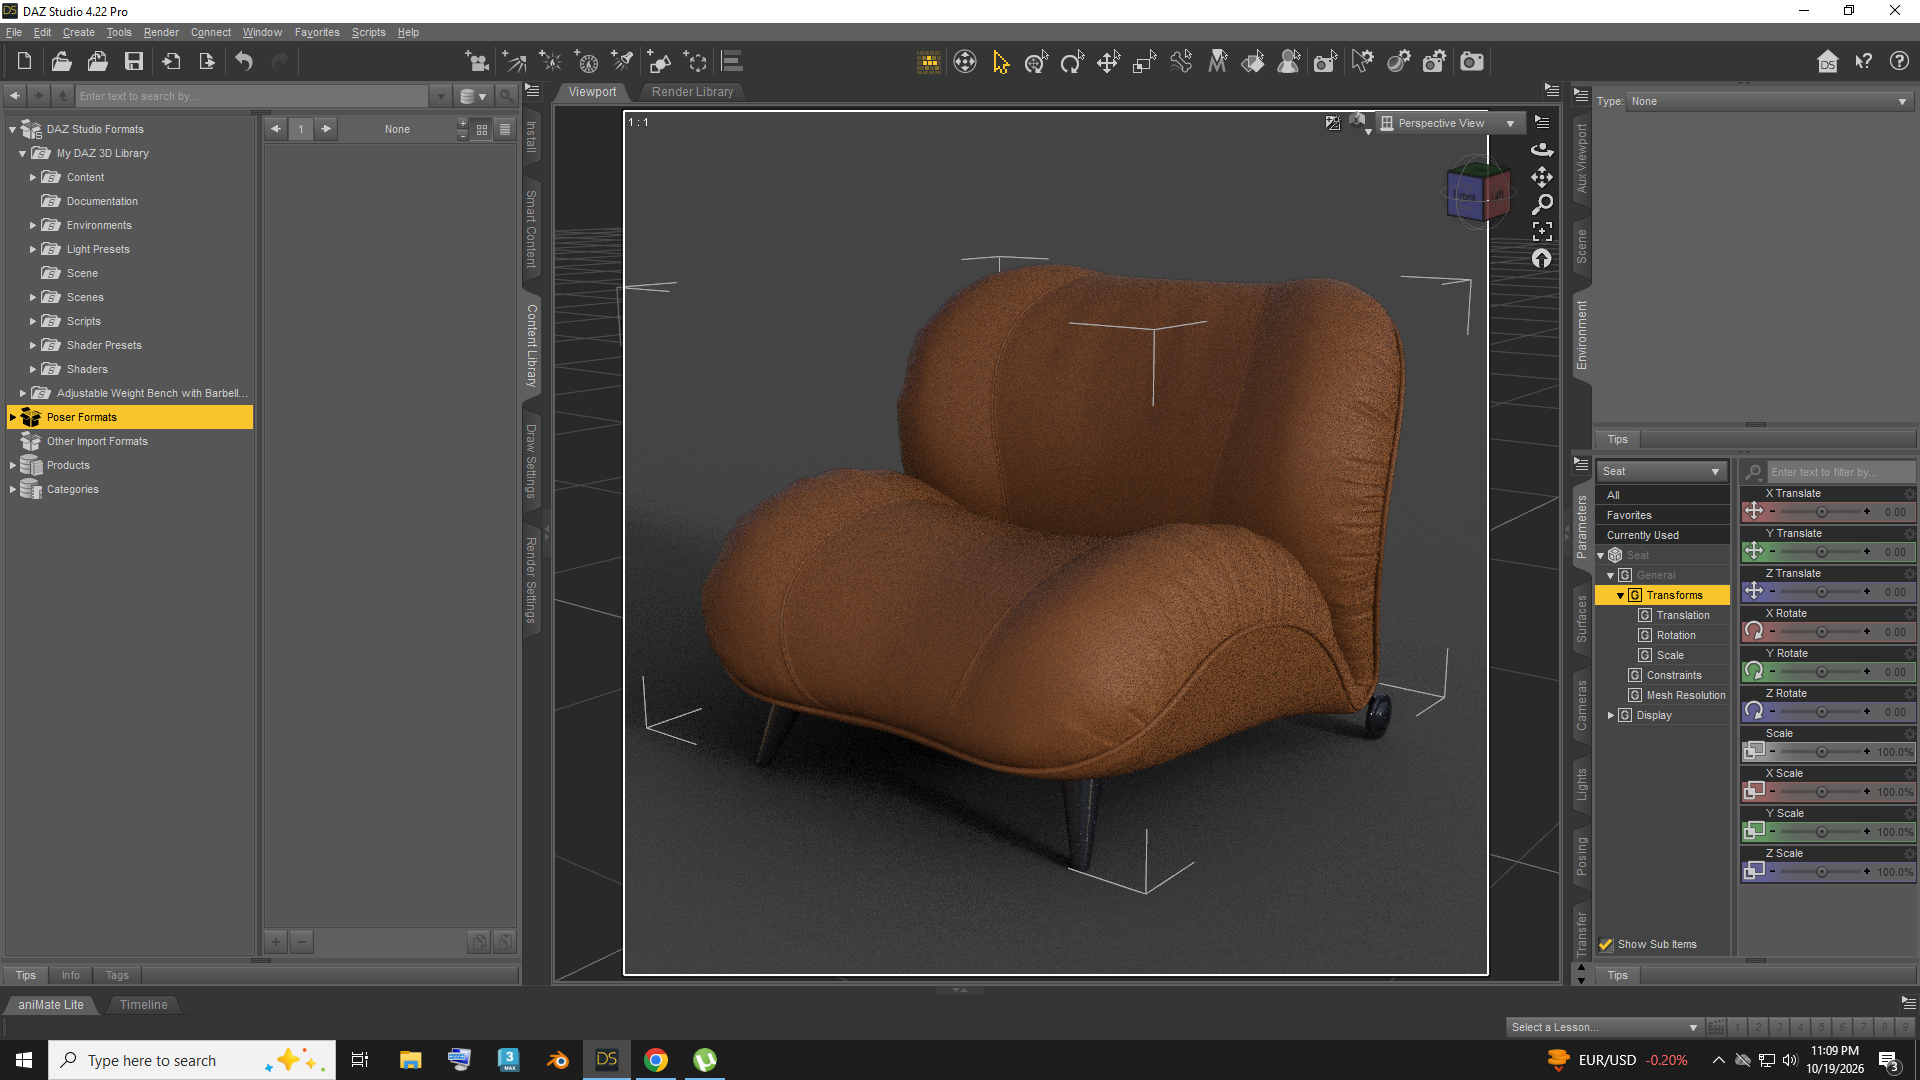Select the Node Selection arrow tool
The height and width of the screenshot is (1080, 1920).
(x=1000, y=62)
